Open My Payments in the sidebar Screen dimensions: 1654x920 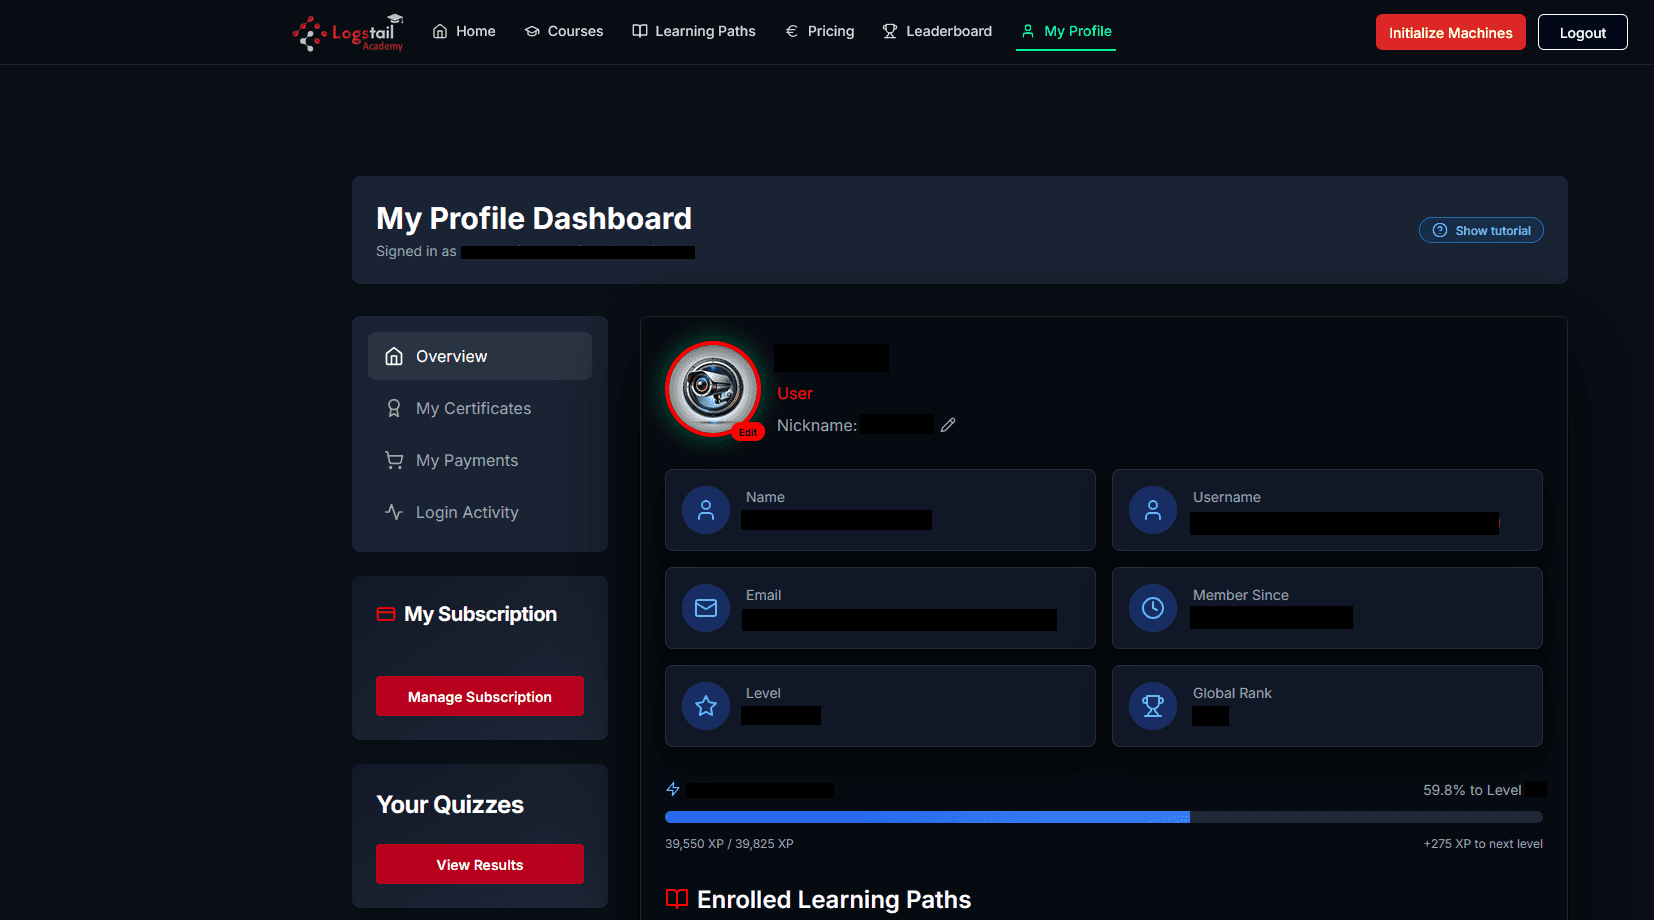pos(480,460)
